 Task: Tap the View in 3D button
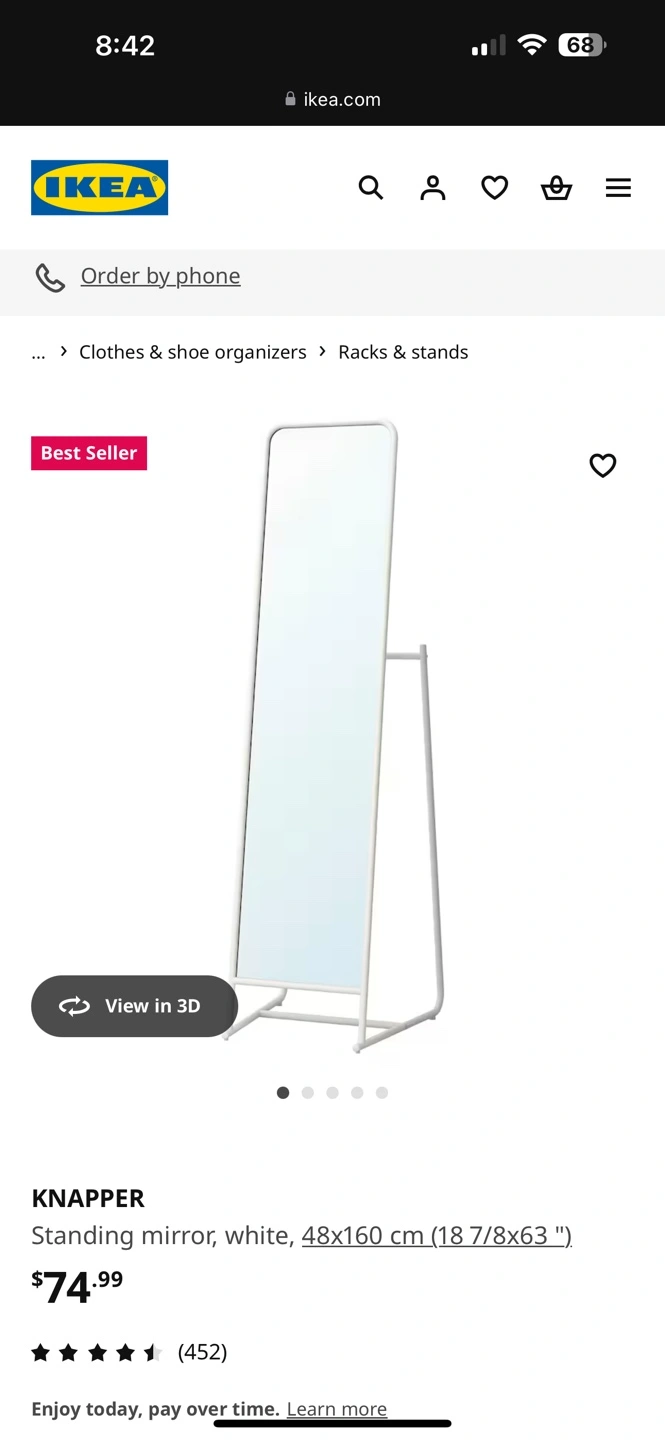coord(134,1006)
